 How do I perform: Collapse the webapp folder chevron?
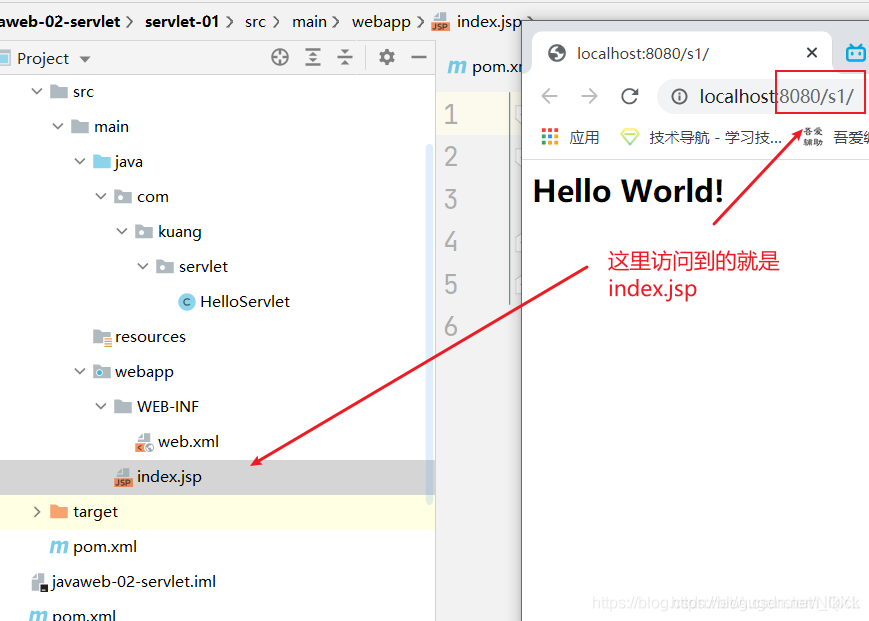(80, 371)
